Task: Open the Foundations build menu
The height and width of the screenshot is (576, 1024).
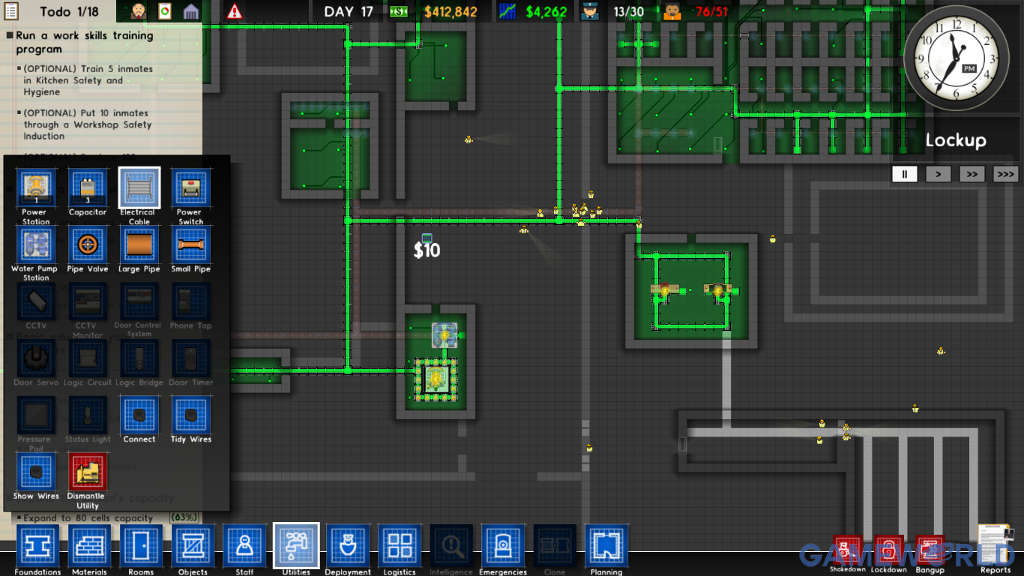Action: coord(37,546)
